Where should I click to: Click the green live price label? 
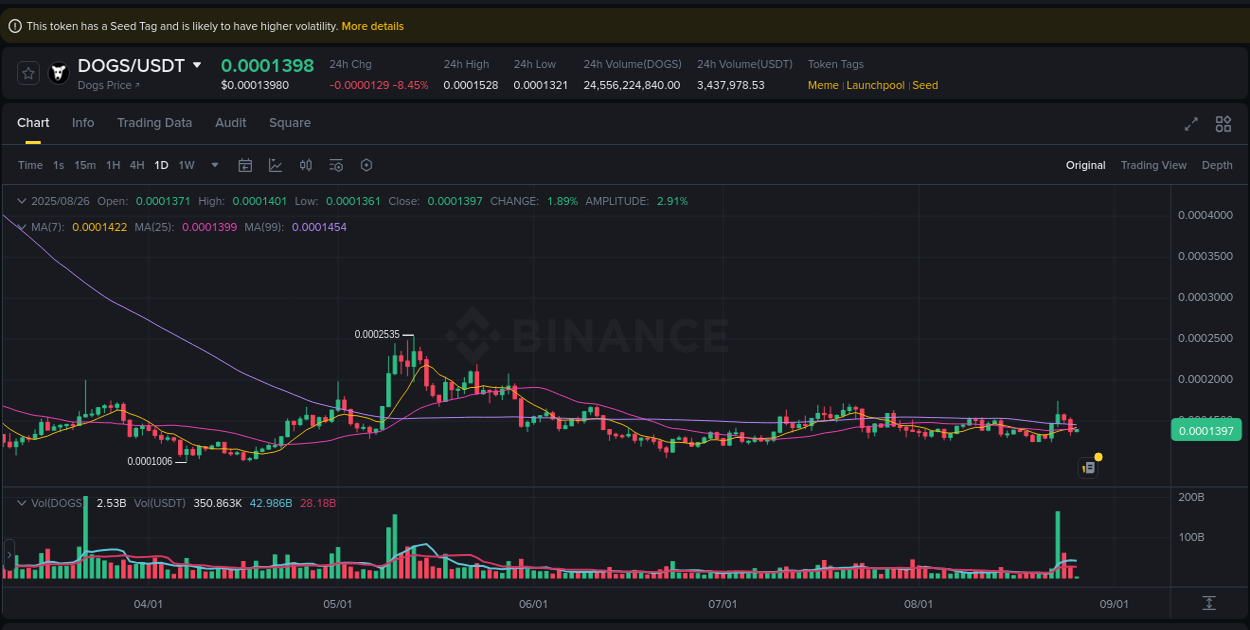coord(1206,430)
